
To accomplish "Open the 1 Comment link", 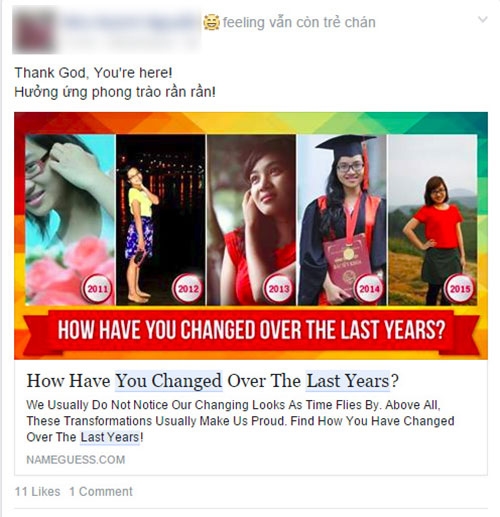I will click(x=101, y=491).
